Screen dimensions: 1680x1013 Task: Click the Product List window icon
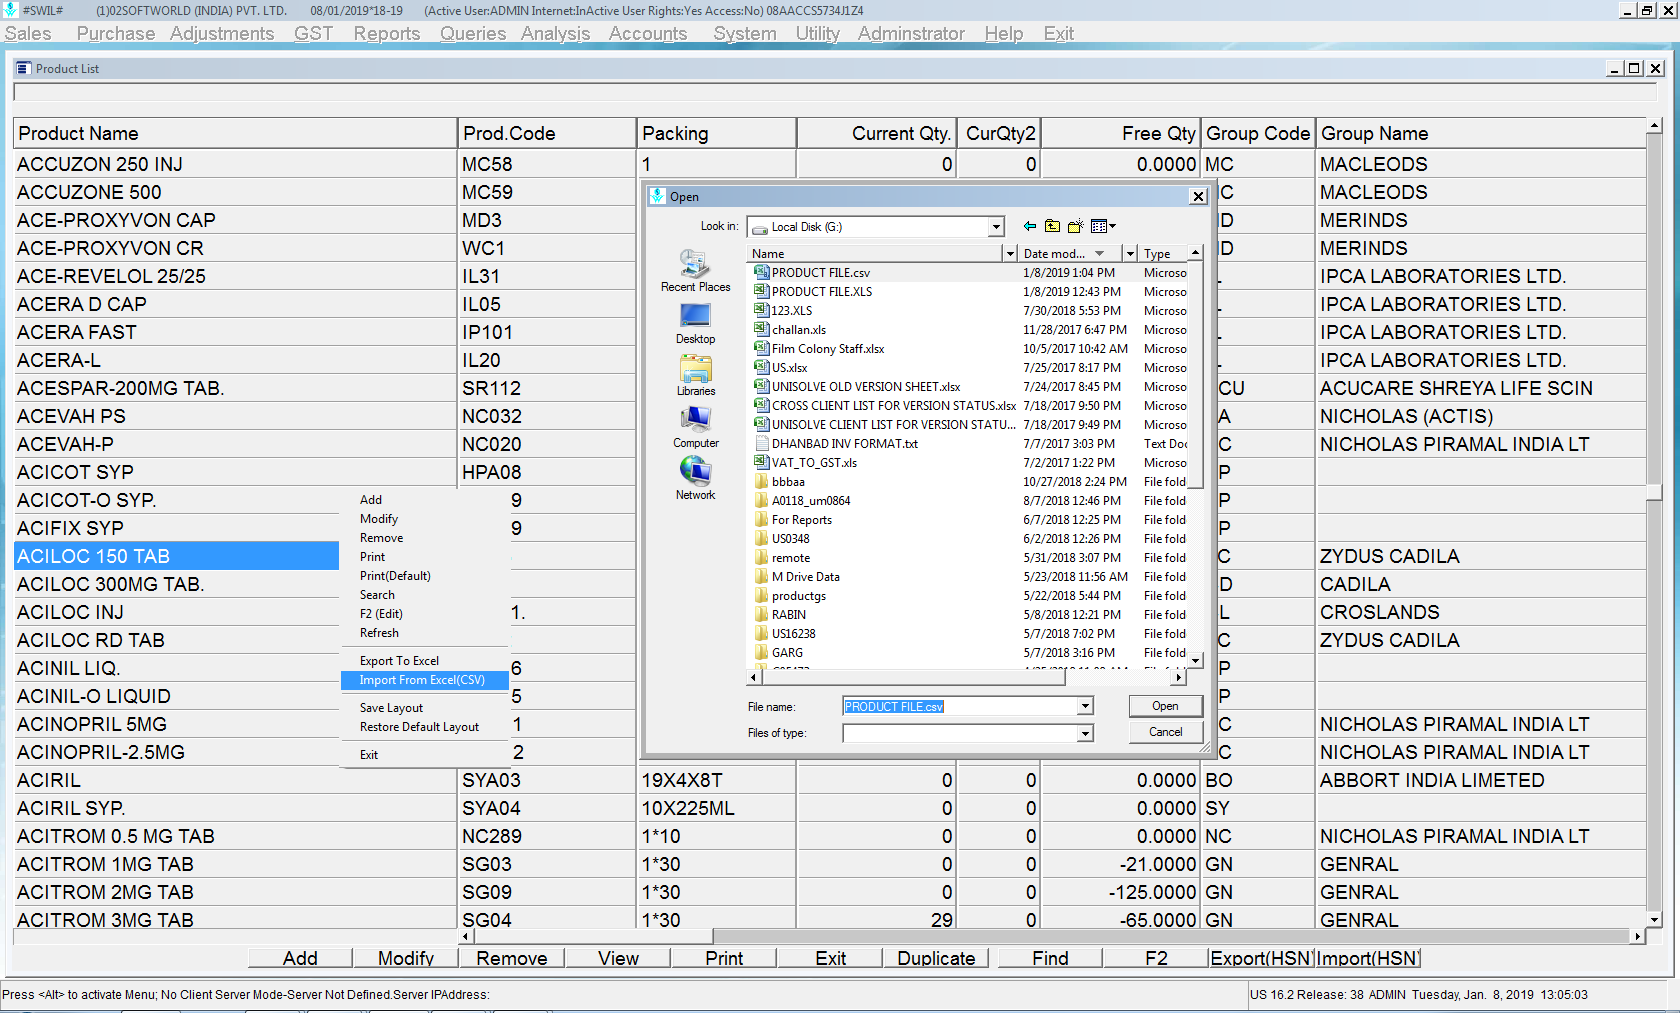pyautogui.click(x=24, y=68)
